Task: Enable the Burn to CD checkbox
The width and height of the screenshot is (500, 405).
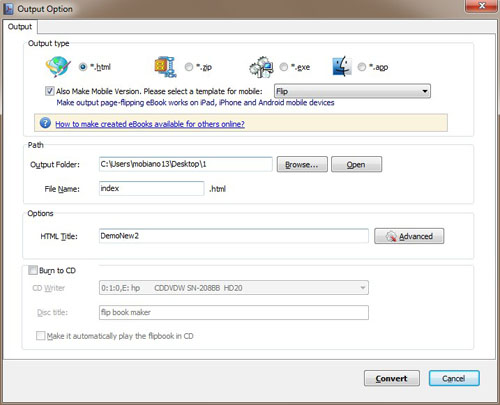Action: tap(33, 270)
